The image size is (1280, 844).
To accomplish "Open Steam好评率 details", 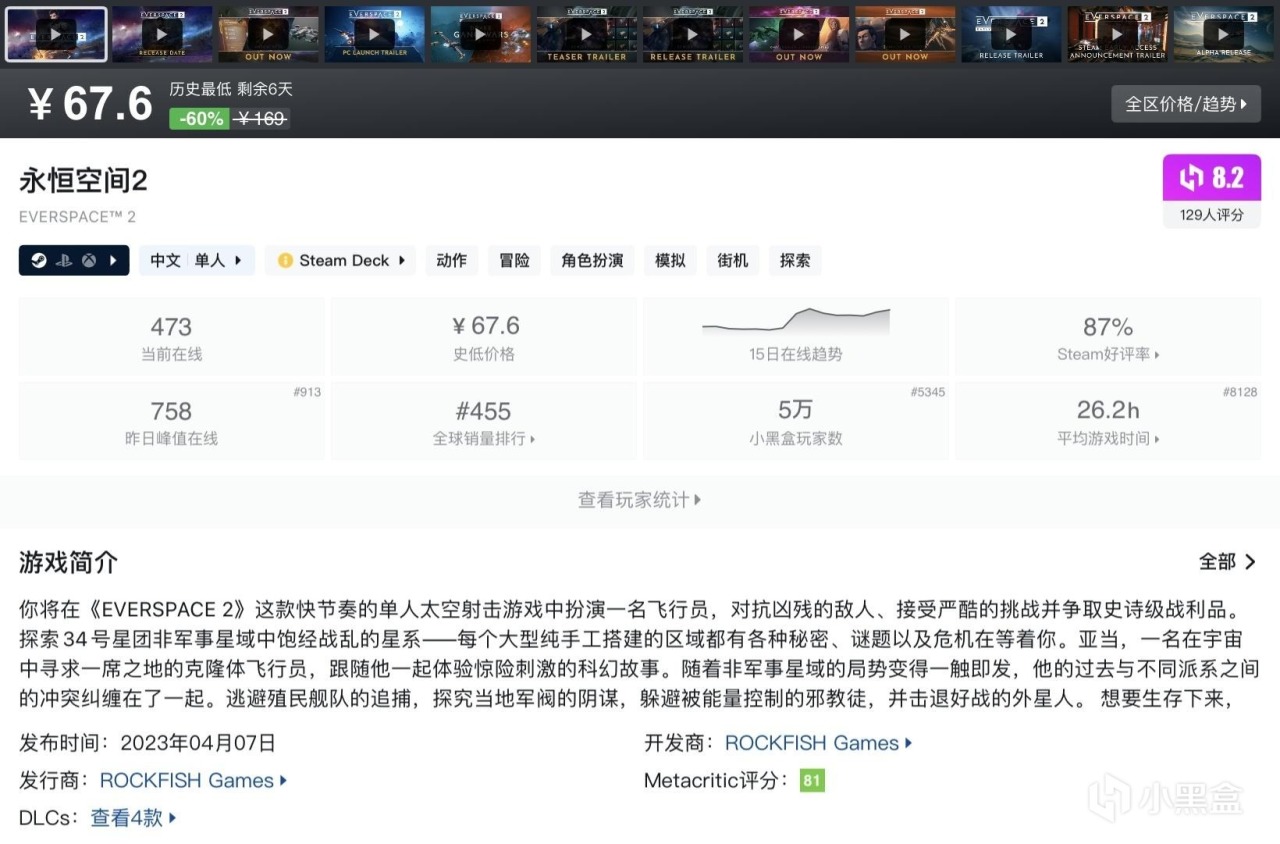I will [1108, 354].
